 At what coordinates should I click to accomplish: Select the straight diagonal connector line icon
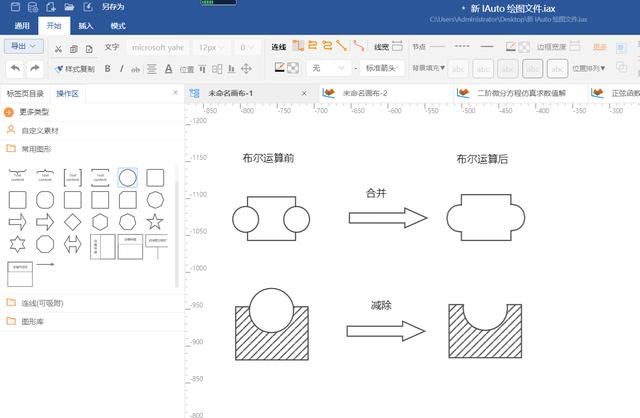[342, 46]
